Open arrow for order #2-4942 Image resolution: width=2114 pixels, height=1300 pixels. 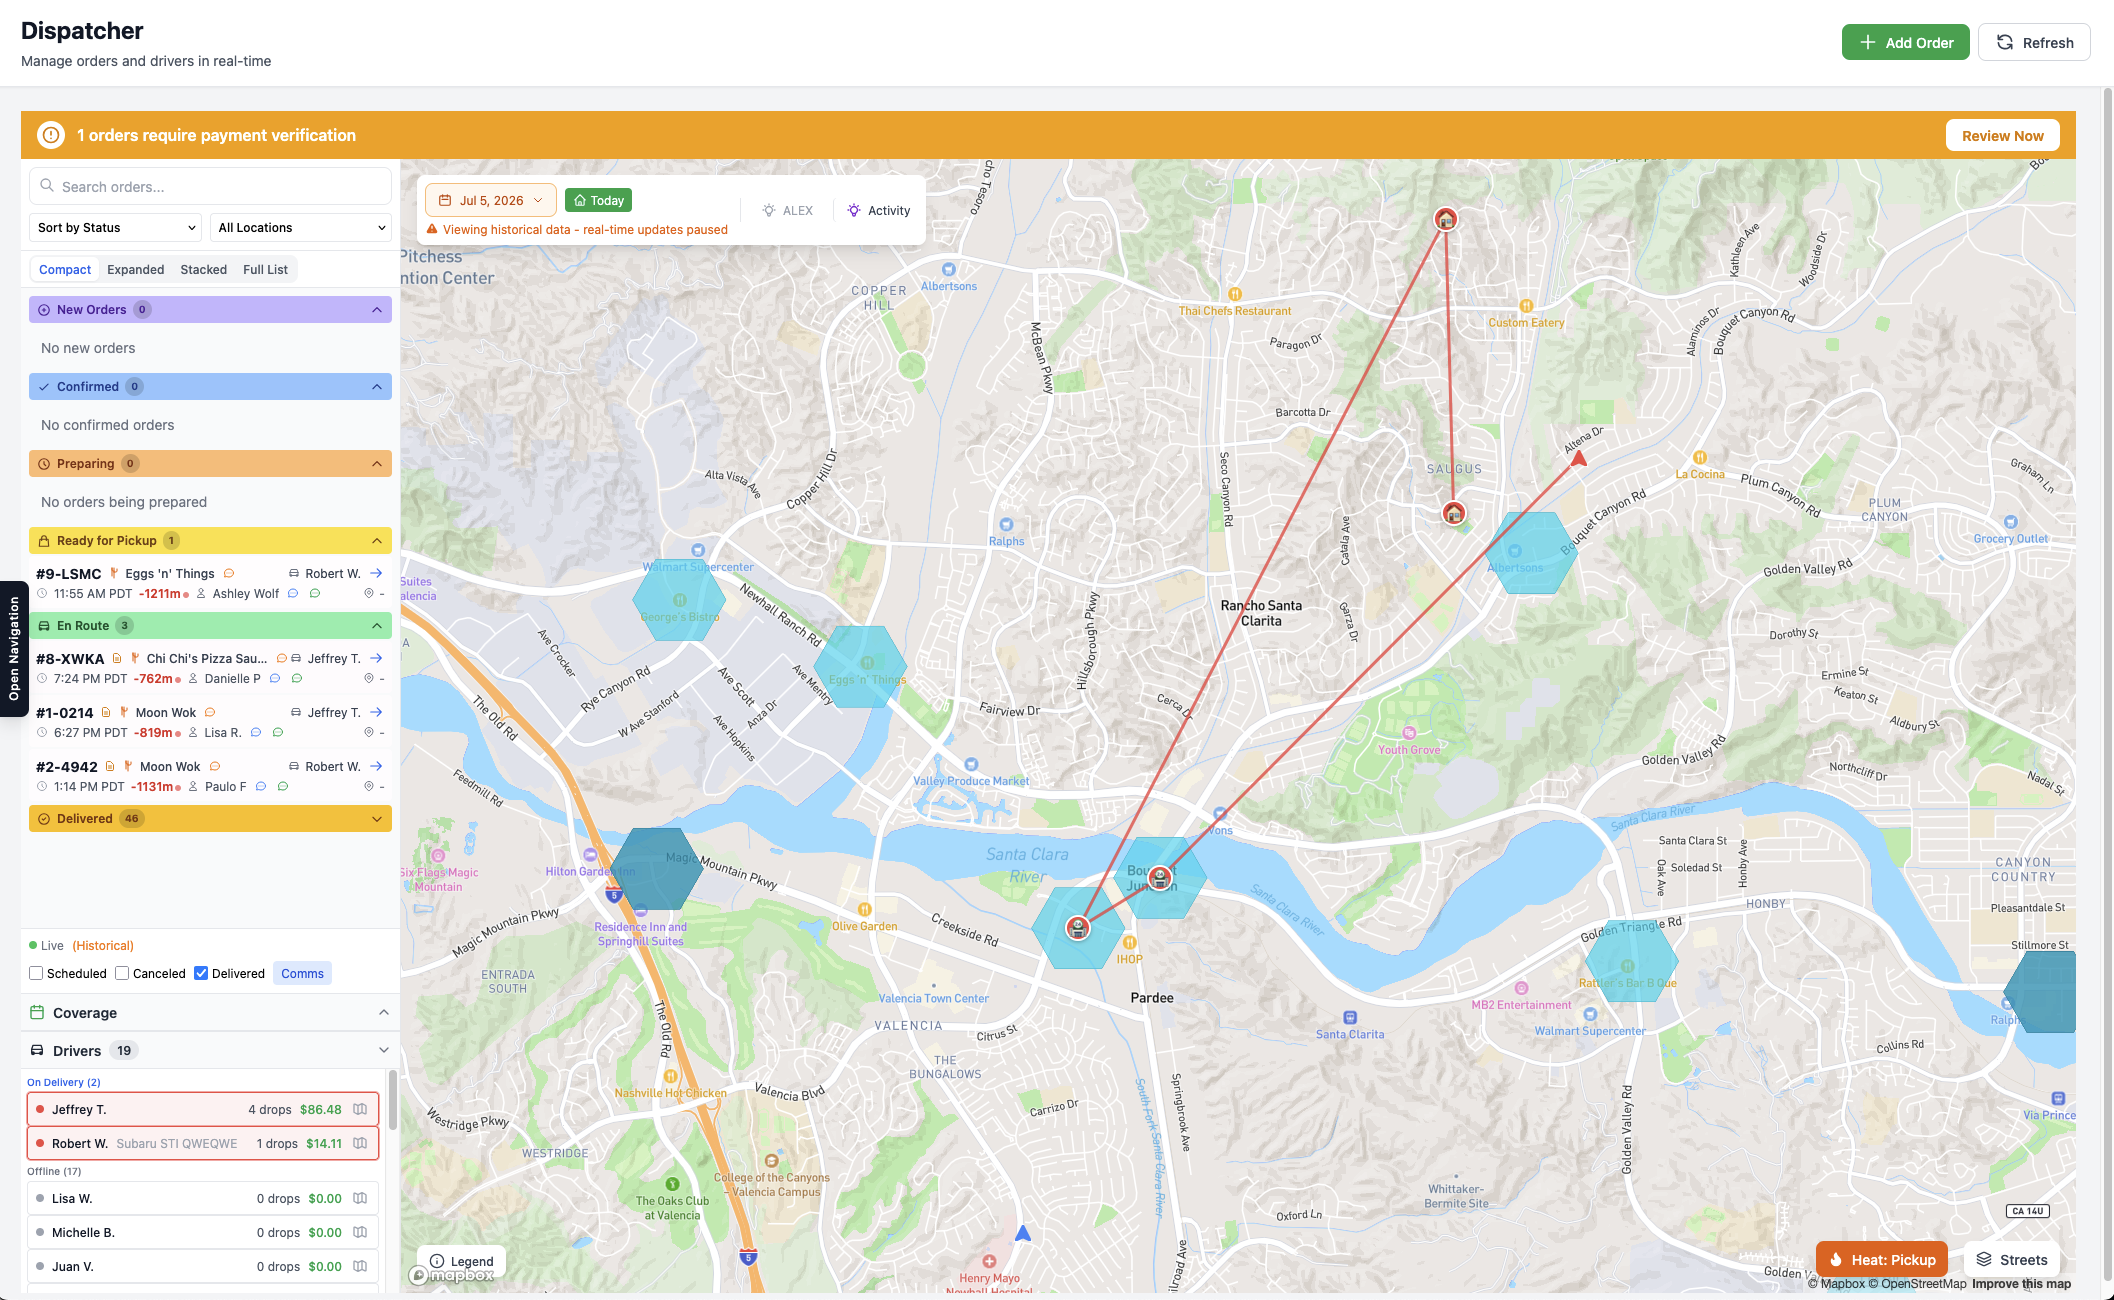tap(376, 766)
